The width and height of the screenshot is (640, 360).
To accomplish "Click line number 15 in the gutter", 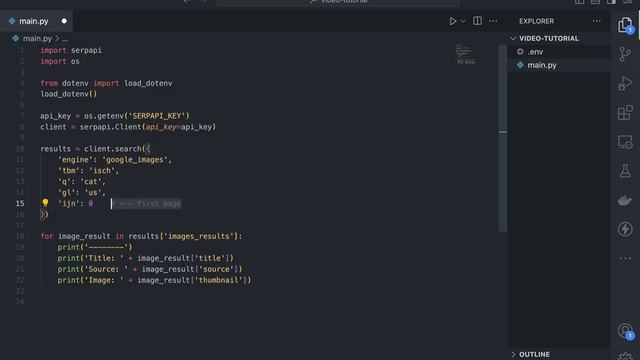I will pos(20,203).
